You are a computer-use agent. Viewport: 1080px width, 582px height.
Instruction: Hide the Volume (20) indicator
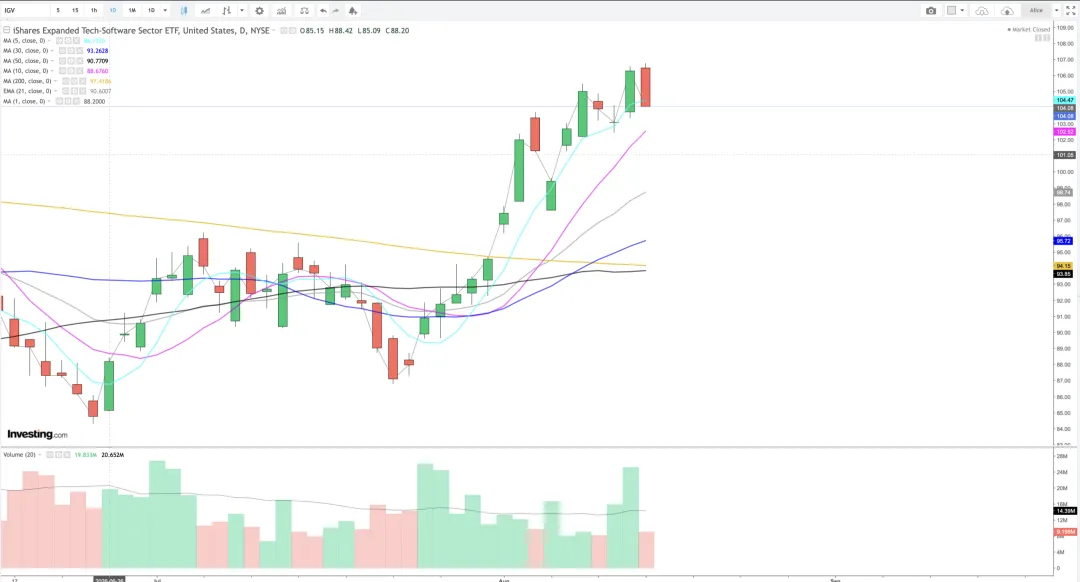50,455
